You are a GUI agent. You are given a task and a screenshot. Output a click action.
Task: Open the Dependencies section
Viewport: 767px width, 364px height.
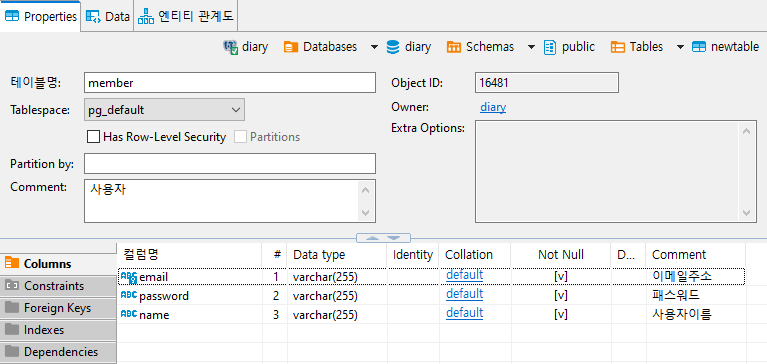(58, 352)
